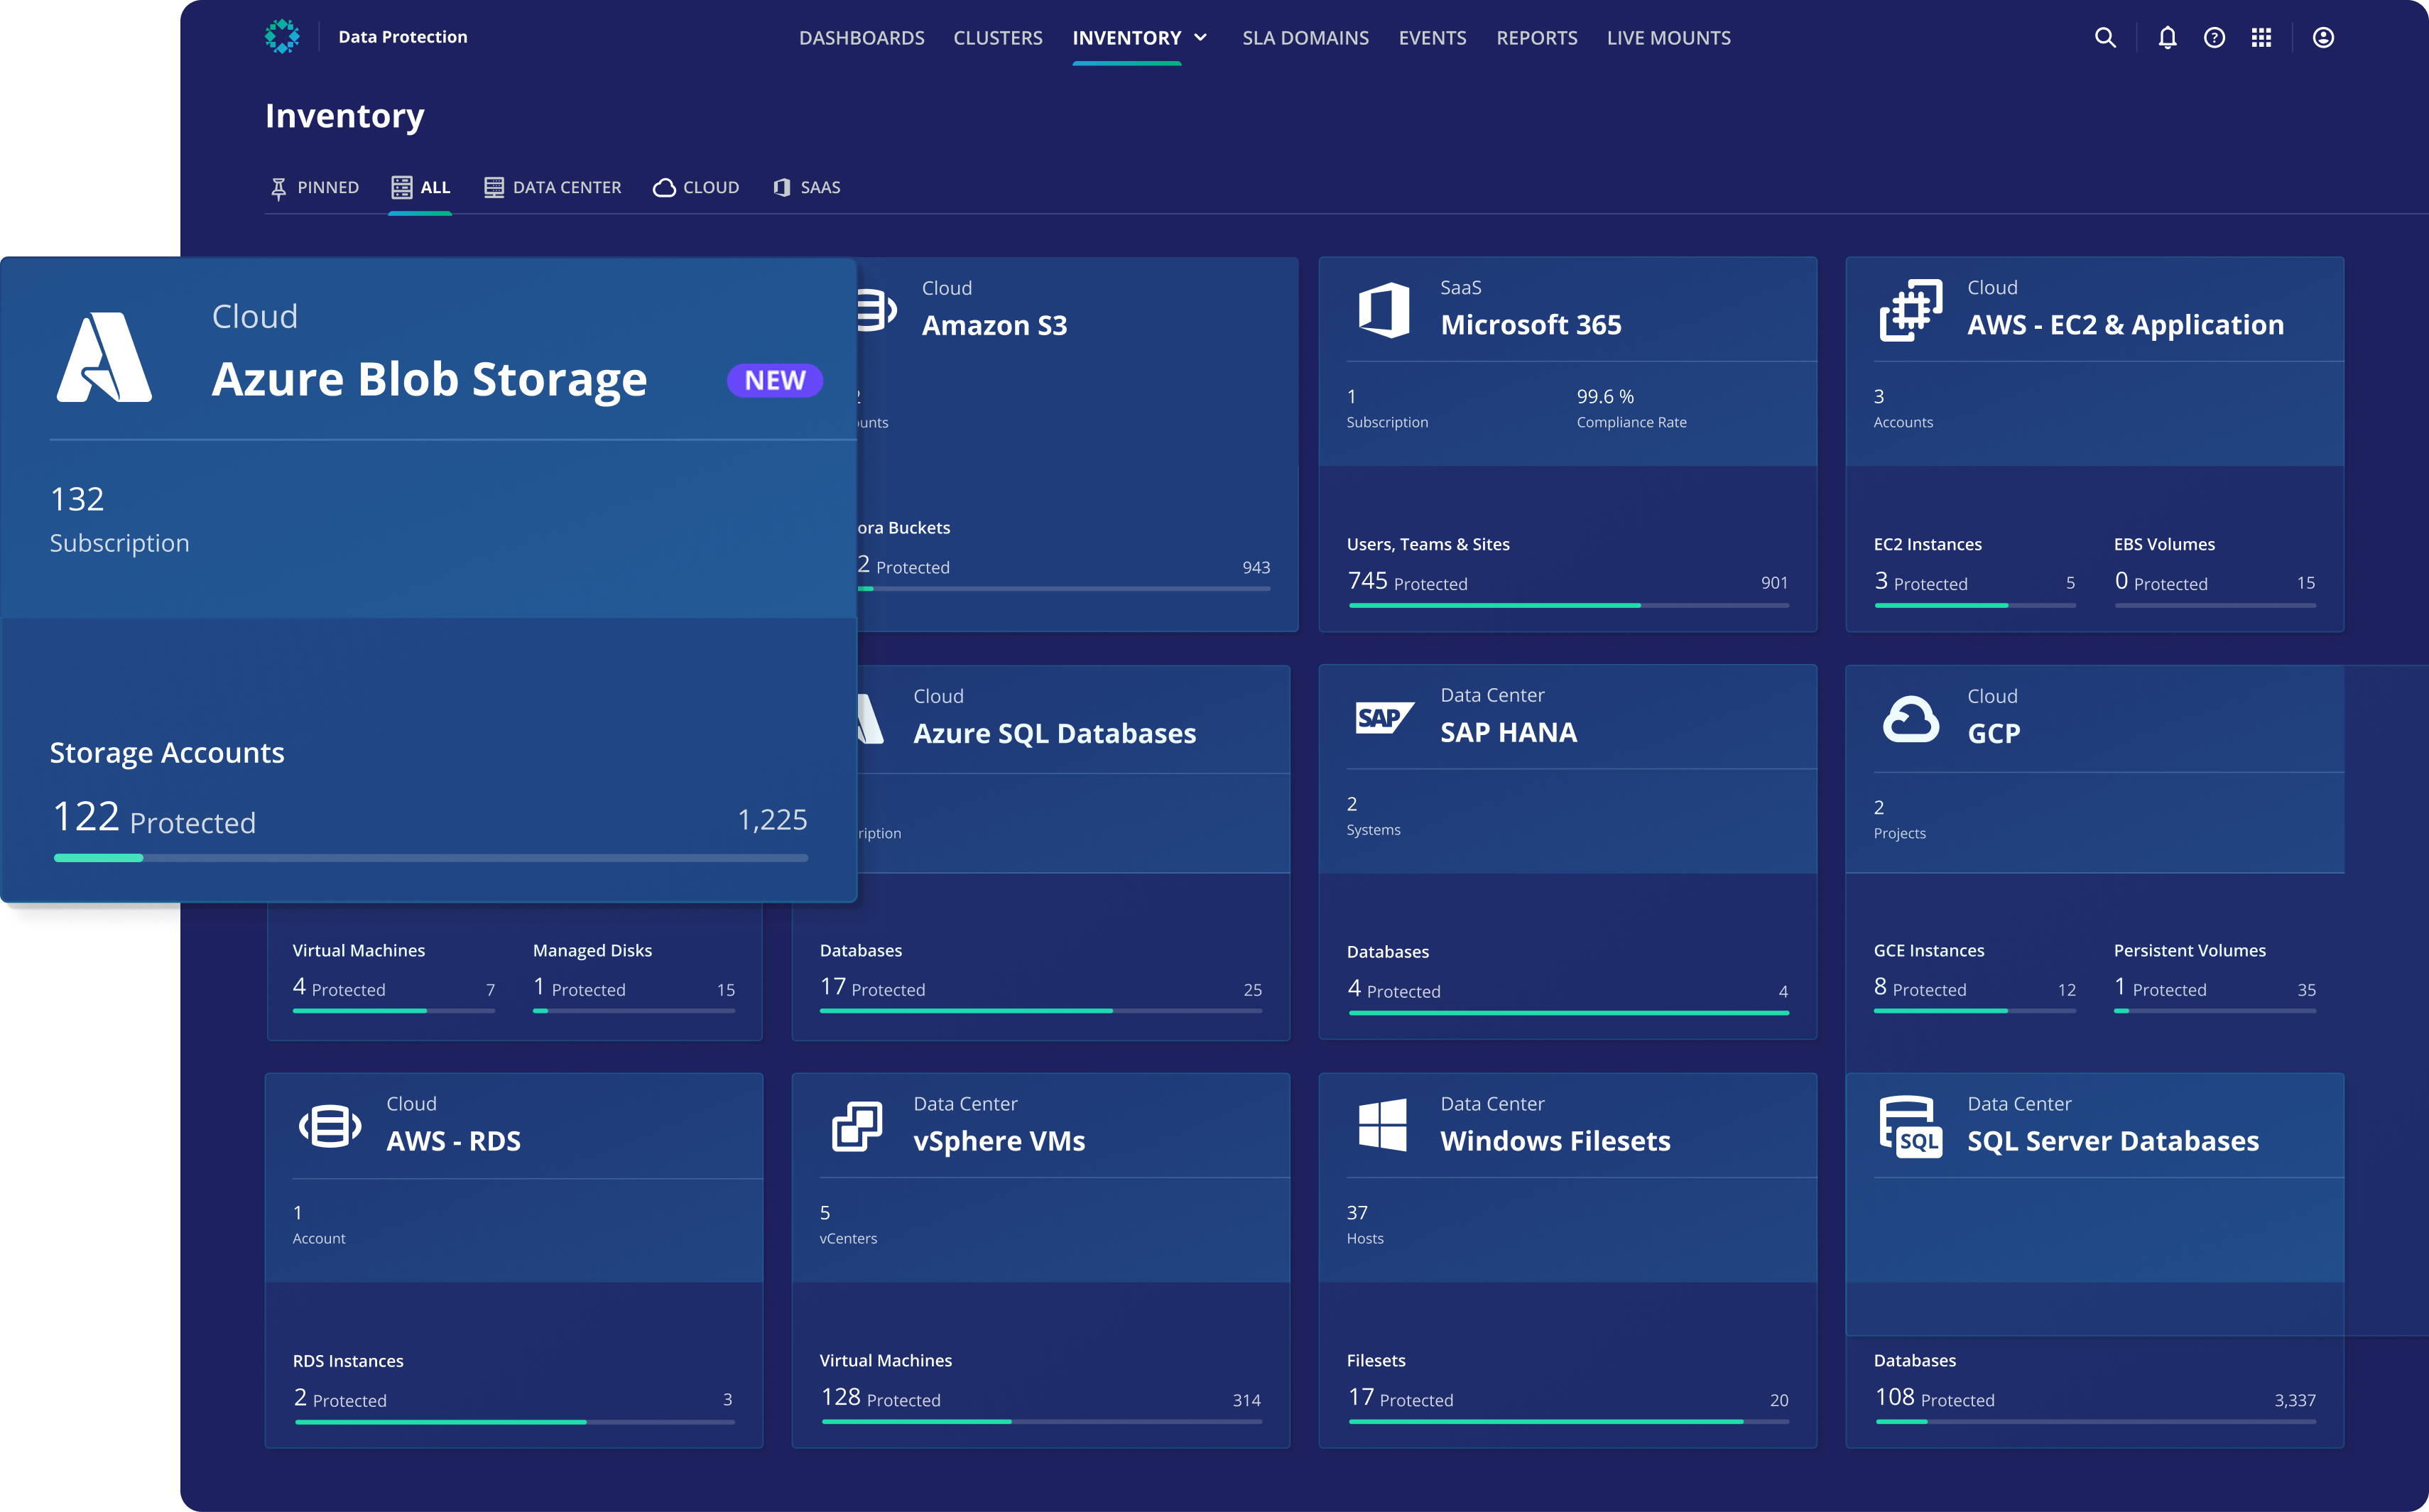Open the search magnifier icon
Image resolution: width=2429 pixels, height=1512 pixels.
[2105, 38]
